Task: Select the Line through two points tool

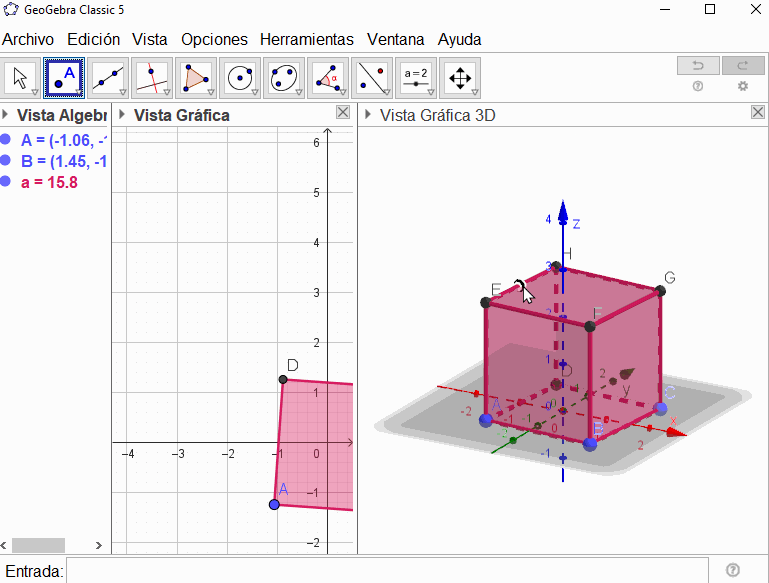Action: point(108,78)
